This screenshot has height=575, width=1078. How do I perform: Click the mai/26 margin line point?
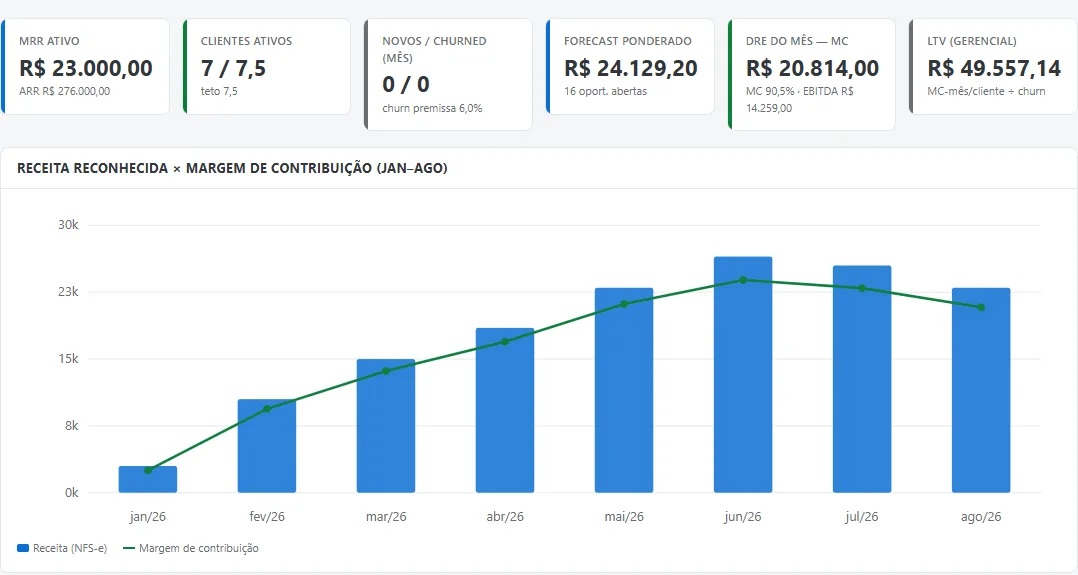624,304
